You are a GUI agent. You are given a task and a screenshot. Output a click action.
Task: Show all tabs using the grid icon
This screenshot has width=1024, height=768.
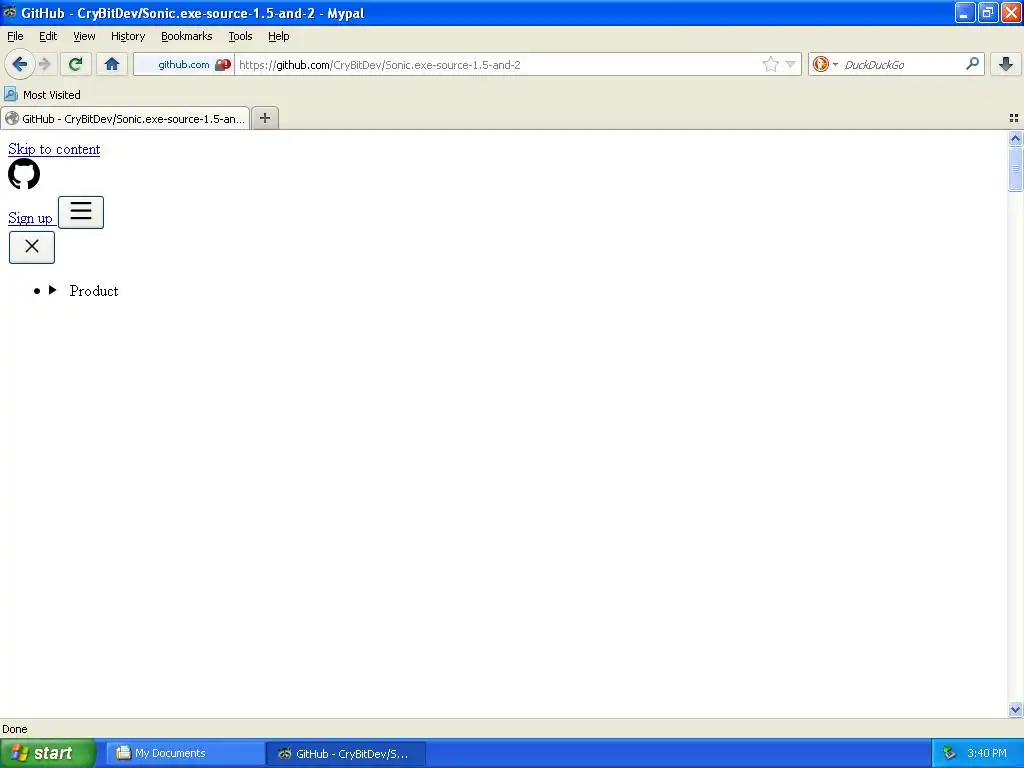1014,118
